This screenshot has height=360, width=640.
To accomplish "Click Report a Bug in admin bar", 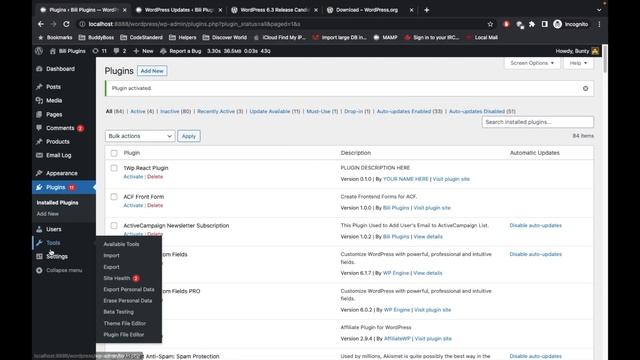I will click(x=181, y=51).
